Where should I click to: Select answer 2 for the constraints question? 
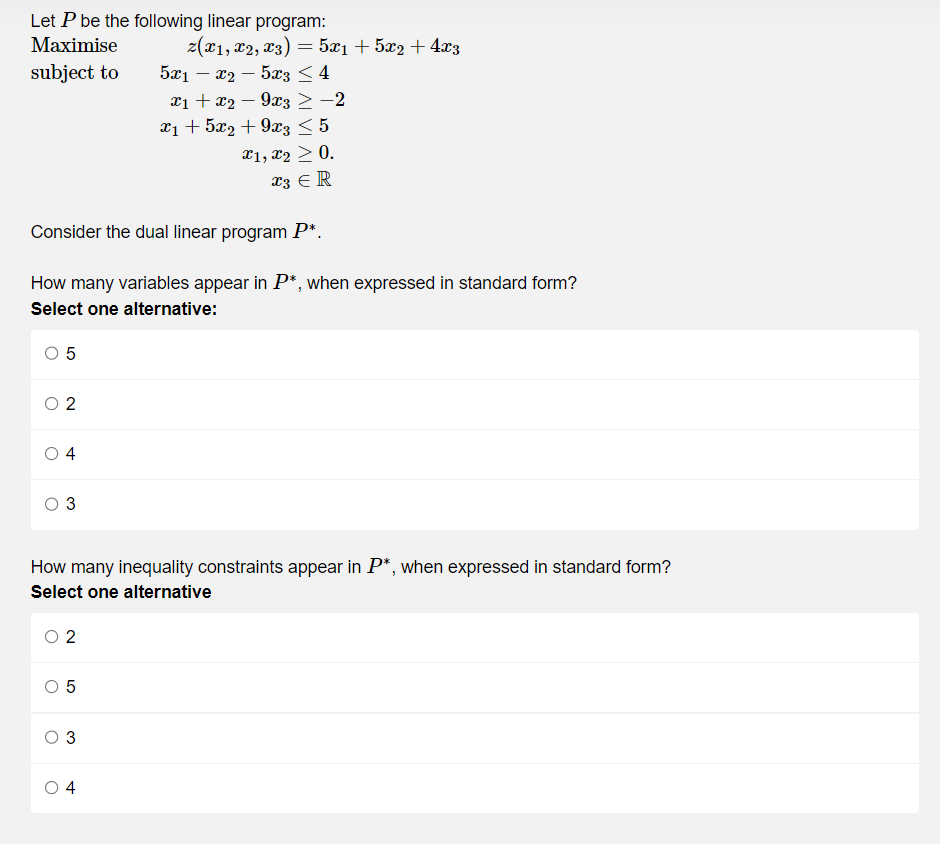(x=51, y=637)
